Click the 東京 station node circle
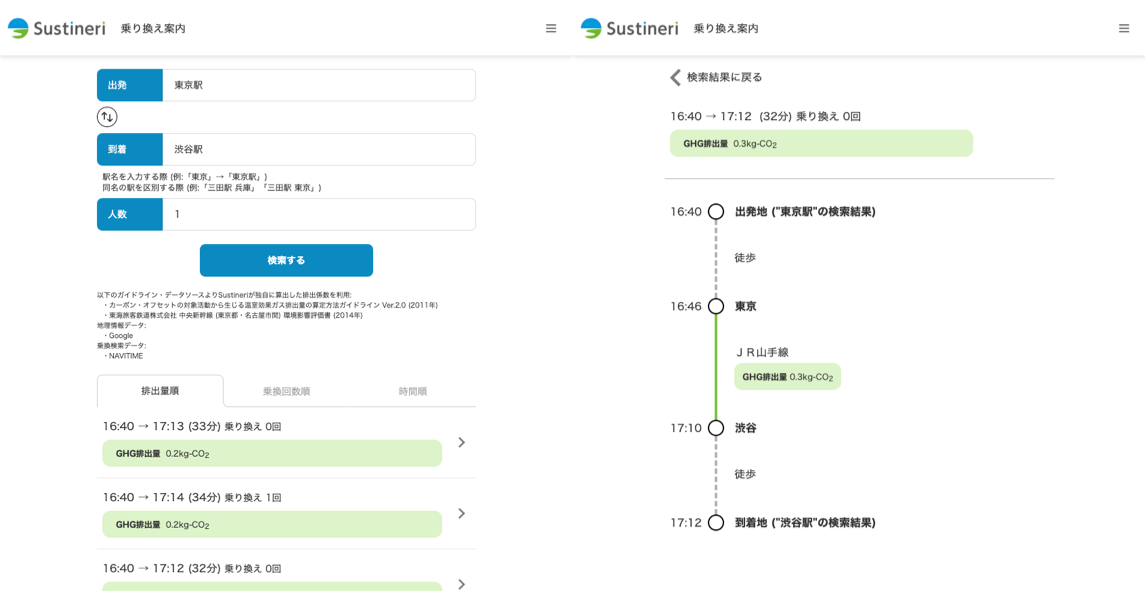Screen dimensions: 1145x591 [716, 306]
